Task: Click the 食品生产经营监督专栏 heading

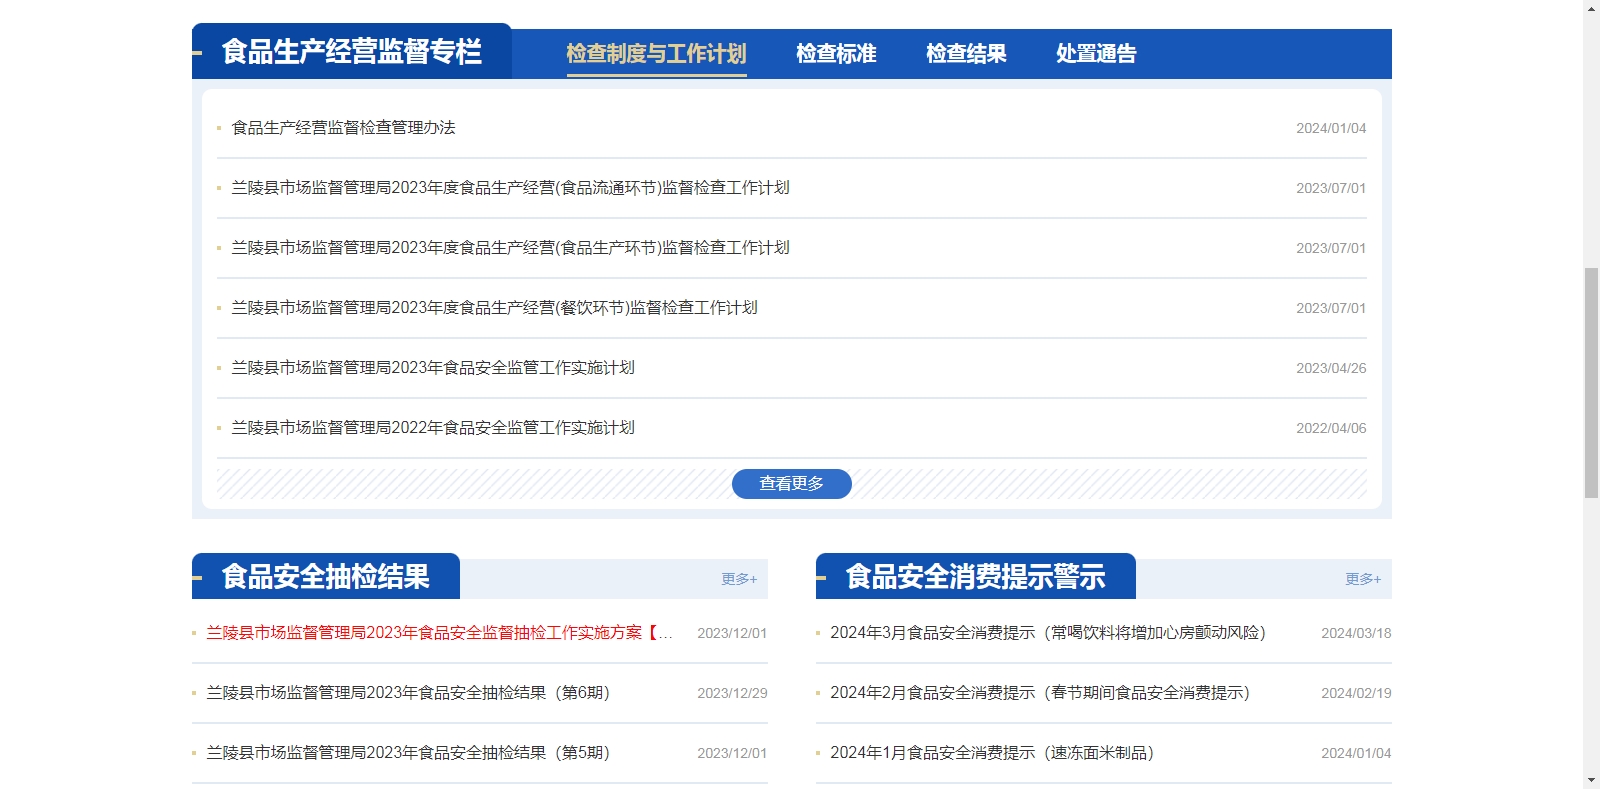Action: 352,52
